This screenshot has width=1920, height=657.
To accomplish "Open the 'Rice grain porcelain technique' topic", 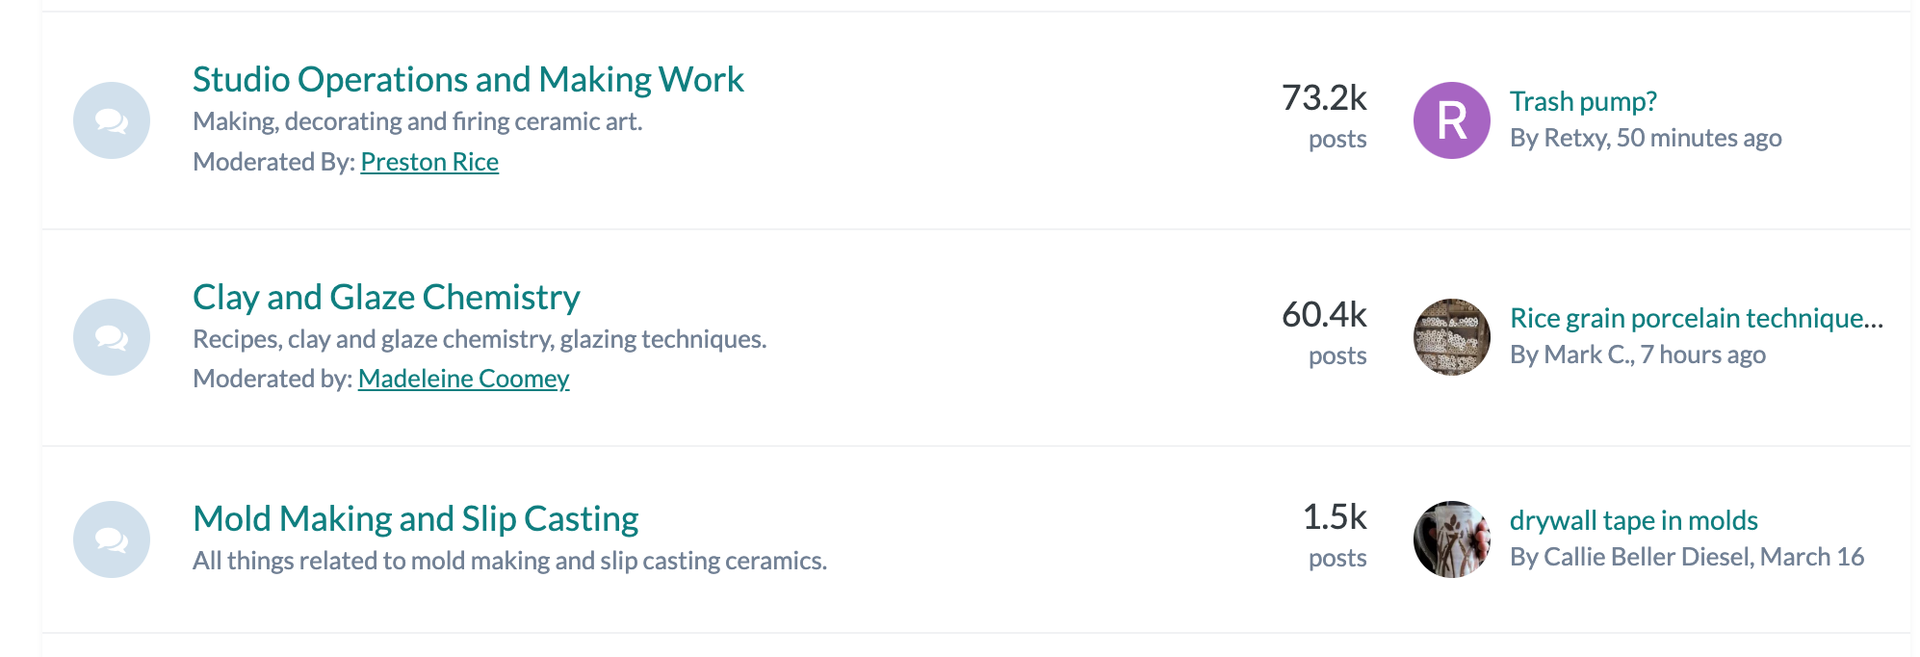I will pyautogui.click(x=1696, y=318).
